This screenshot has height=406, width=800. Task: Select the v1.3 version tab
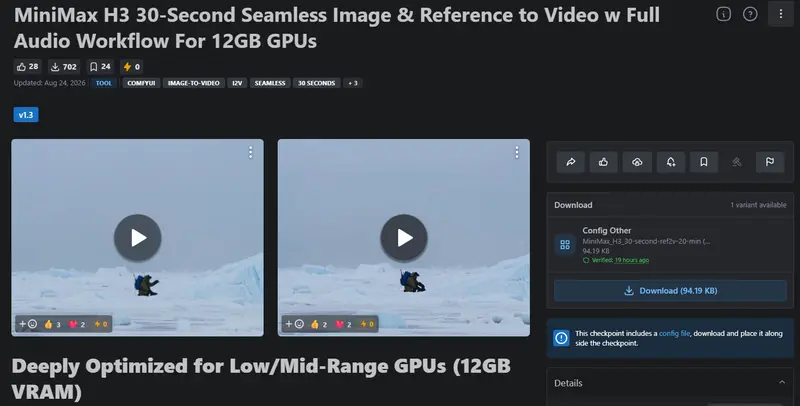26,115
